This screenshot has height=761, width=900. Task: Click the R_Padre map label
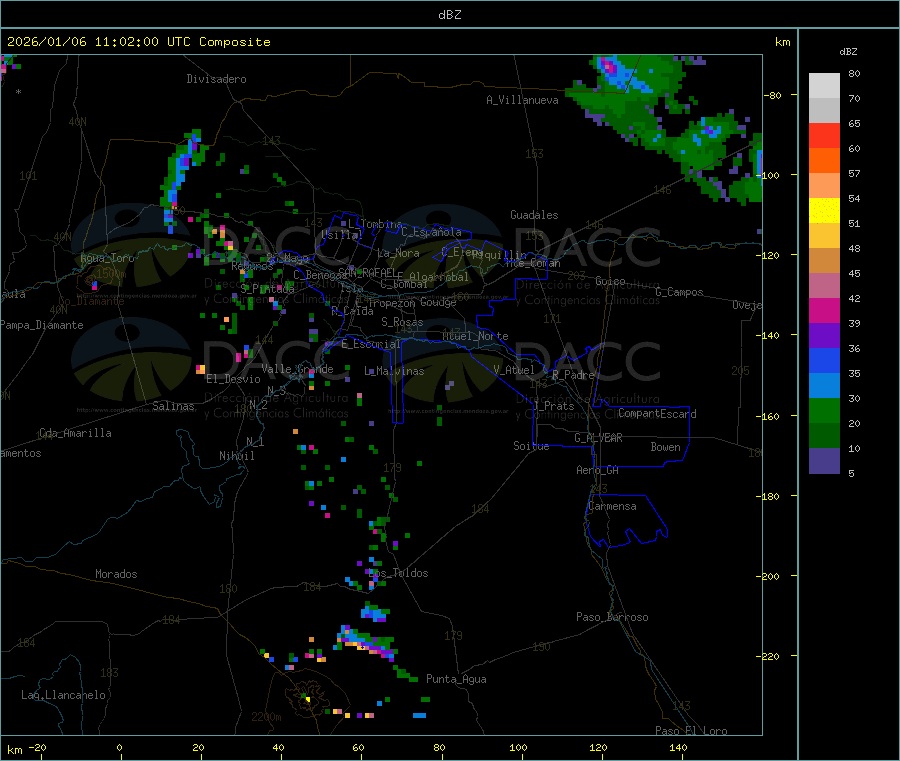(x=573, y=375)
